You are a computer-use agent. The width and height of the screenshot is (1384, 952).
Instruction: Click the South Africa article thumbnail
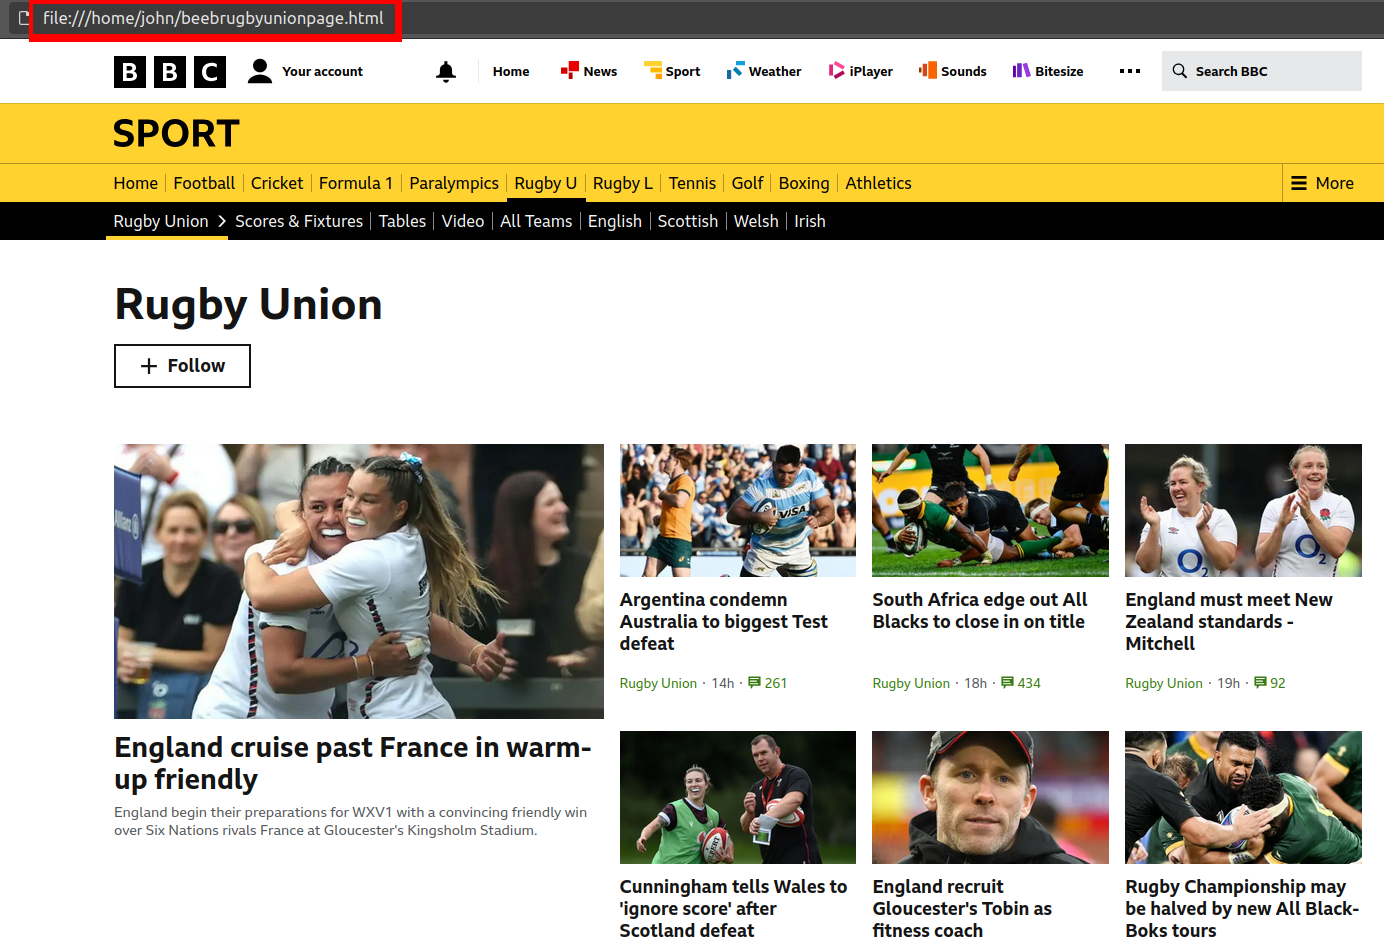[989, 510]
